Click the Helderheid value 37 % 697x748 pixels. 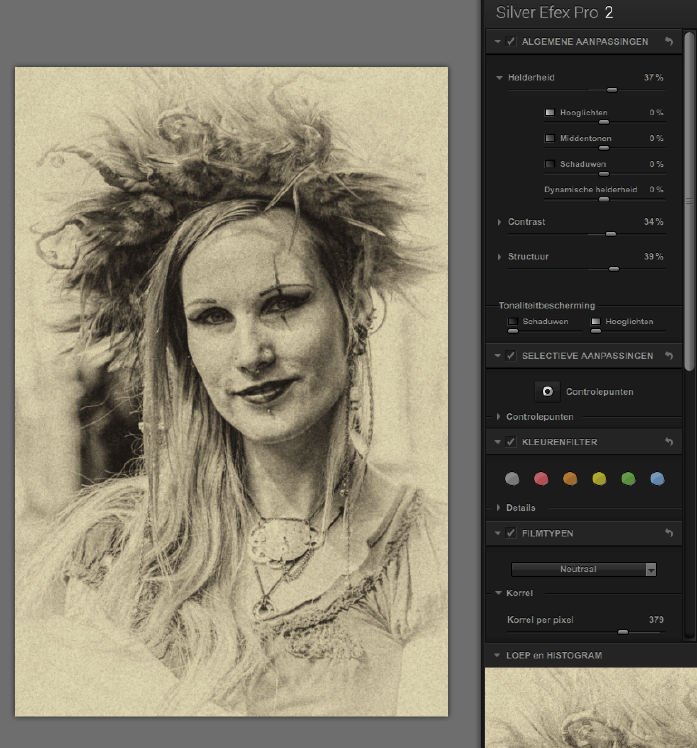(x=654, y=78)
